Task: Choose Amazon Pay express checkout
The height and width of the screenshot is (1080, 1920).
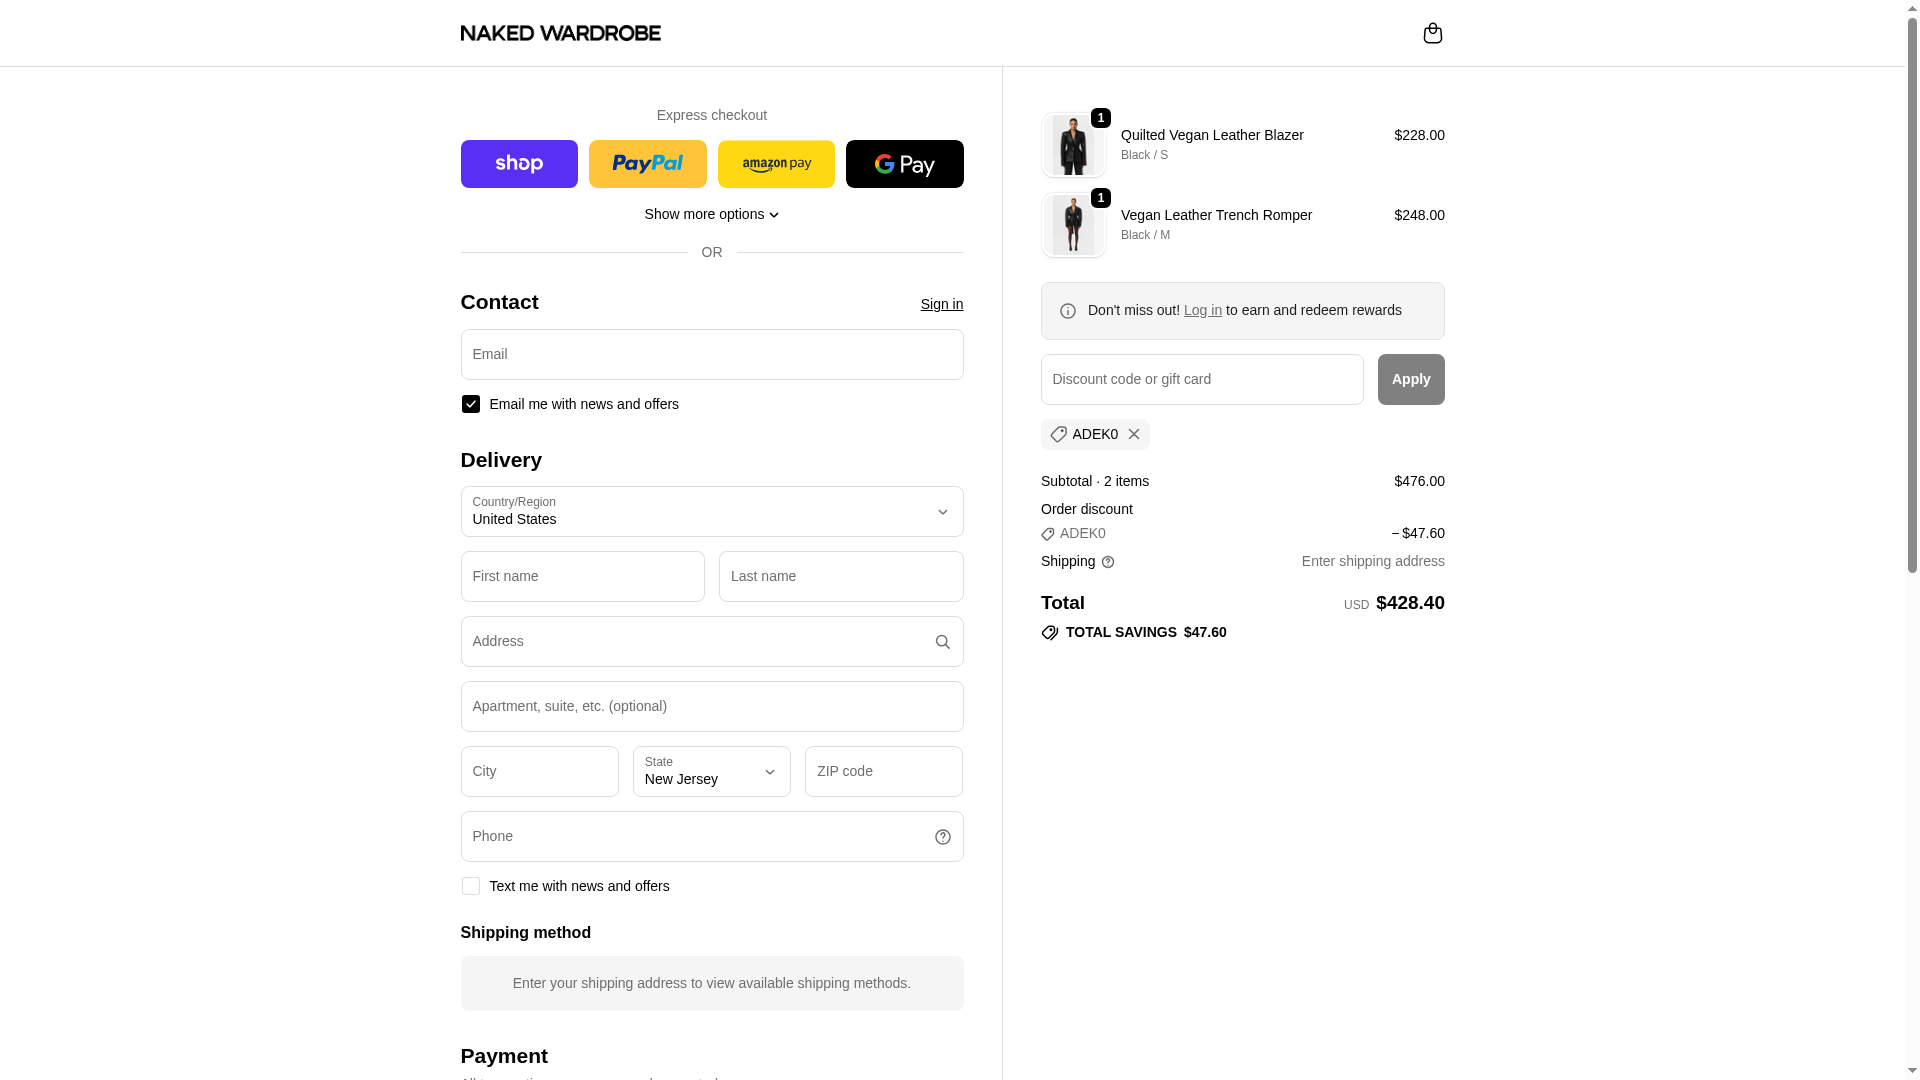Action: click(x=776, y=164)
